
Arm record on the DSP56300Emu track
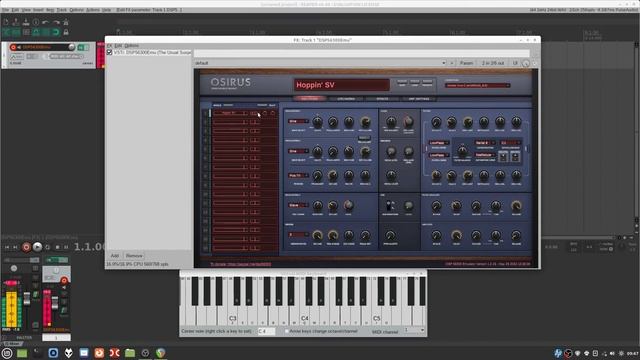[x=13, y=47]
